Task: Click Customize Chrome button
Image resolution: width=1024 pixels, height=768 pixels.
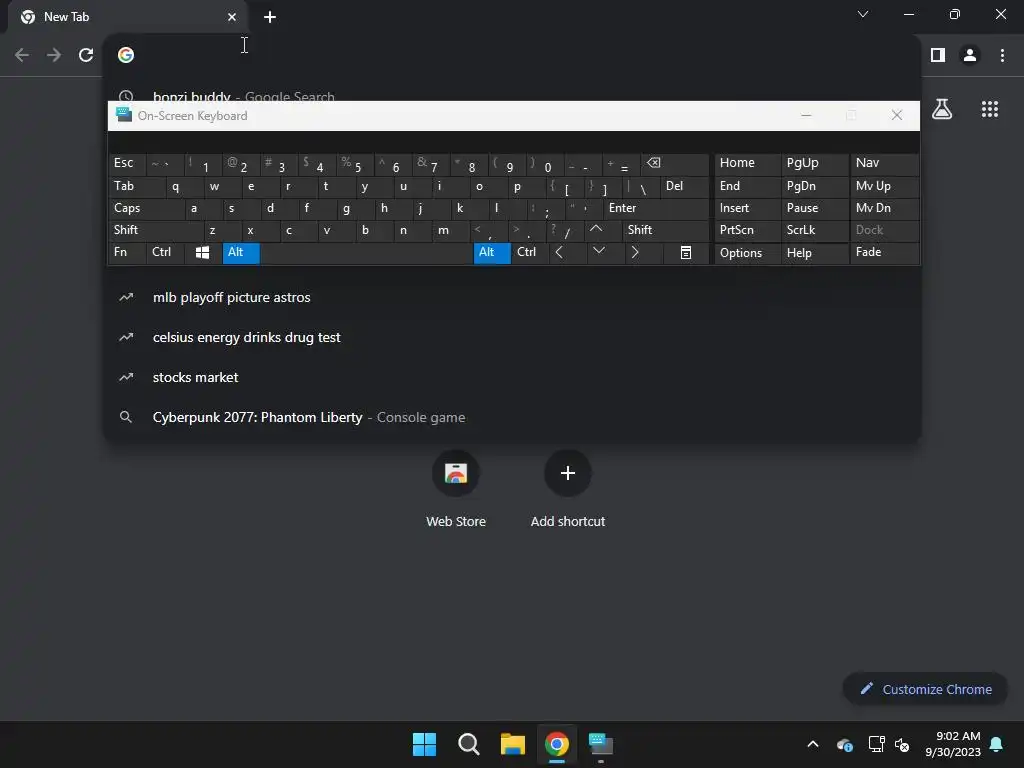Action: [x=925, y=689]
